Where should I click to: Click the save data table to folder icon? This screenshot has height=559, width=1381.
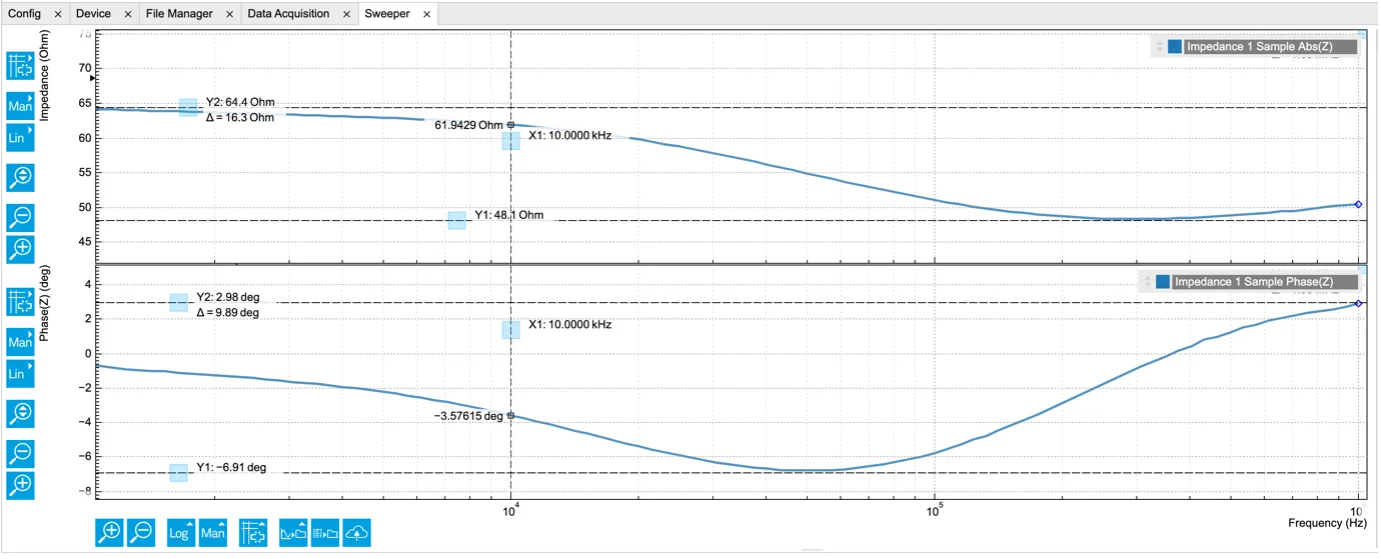click(x=325, y=533)
